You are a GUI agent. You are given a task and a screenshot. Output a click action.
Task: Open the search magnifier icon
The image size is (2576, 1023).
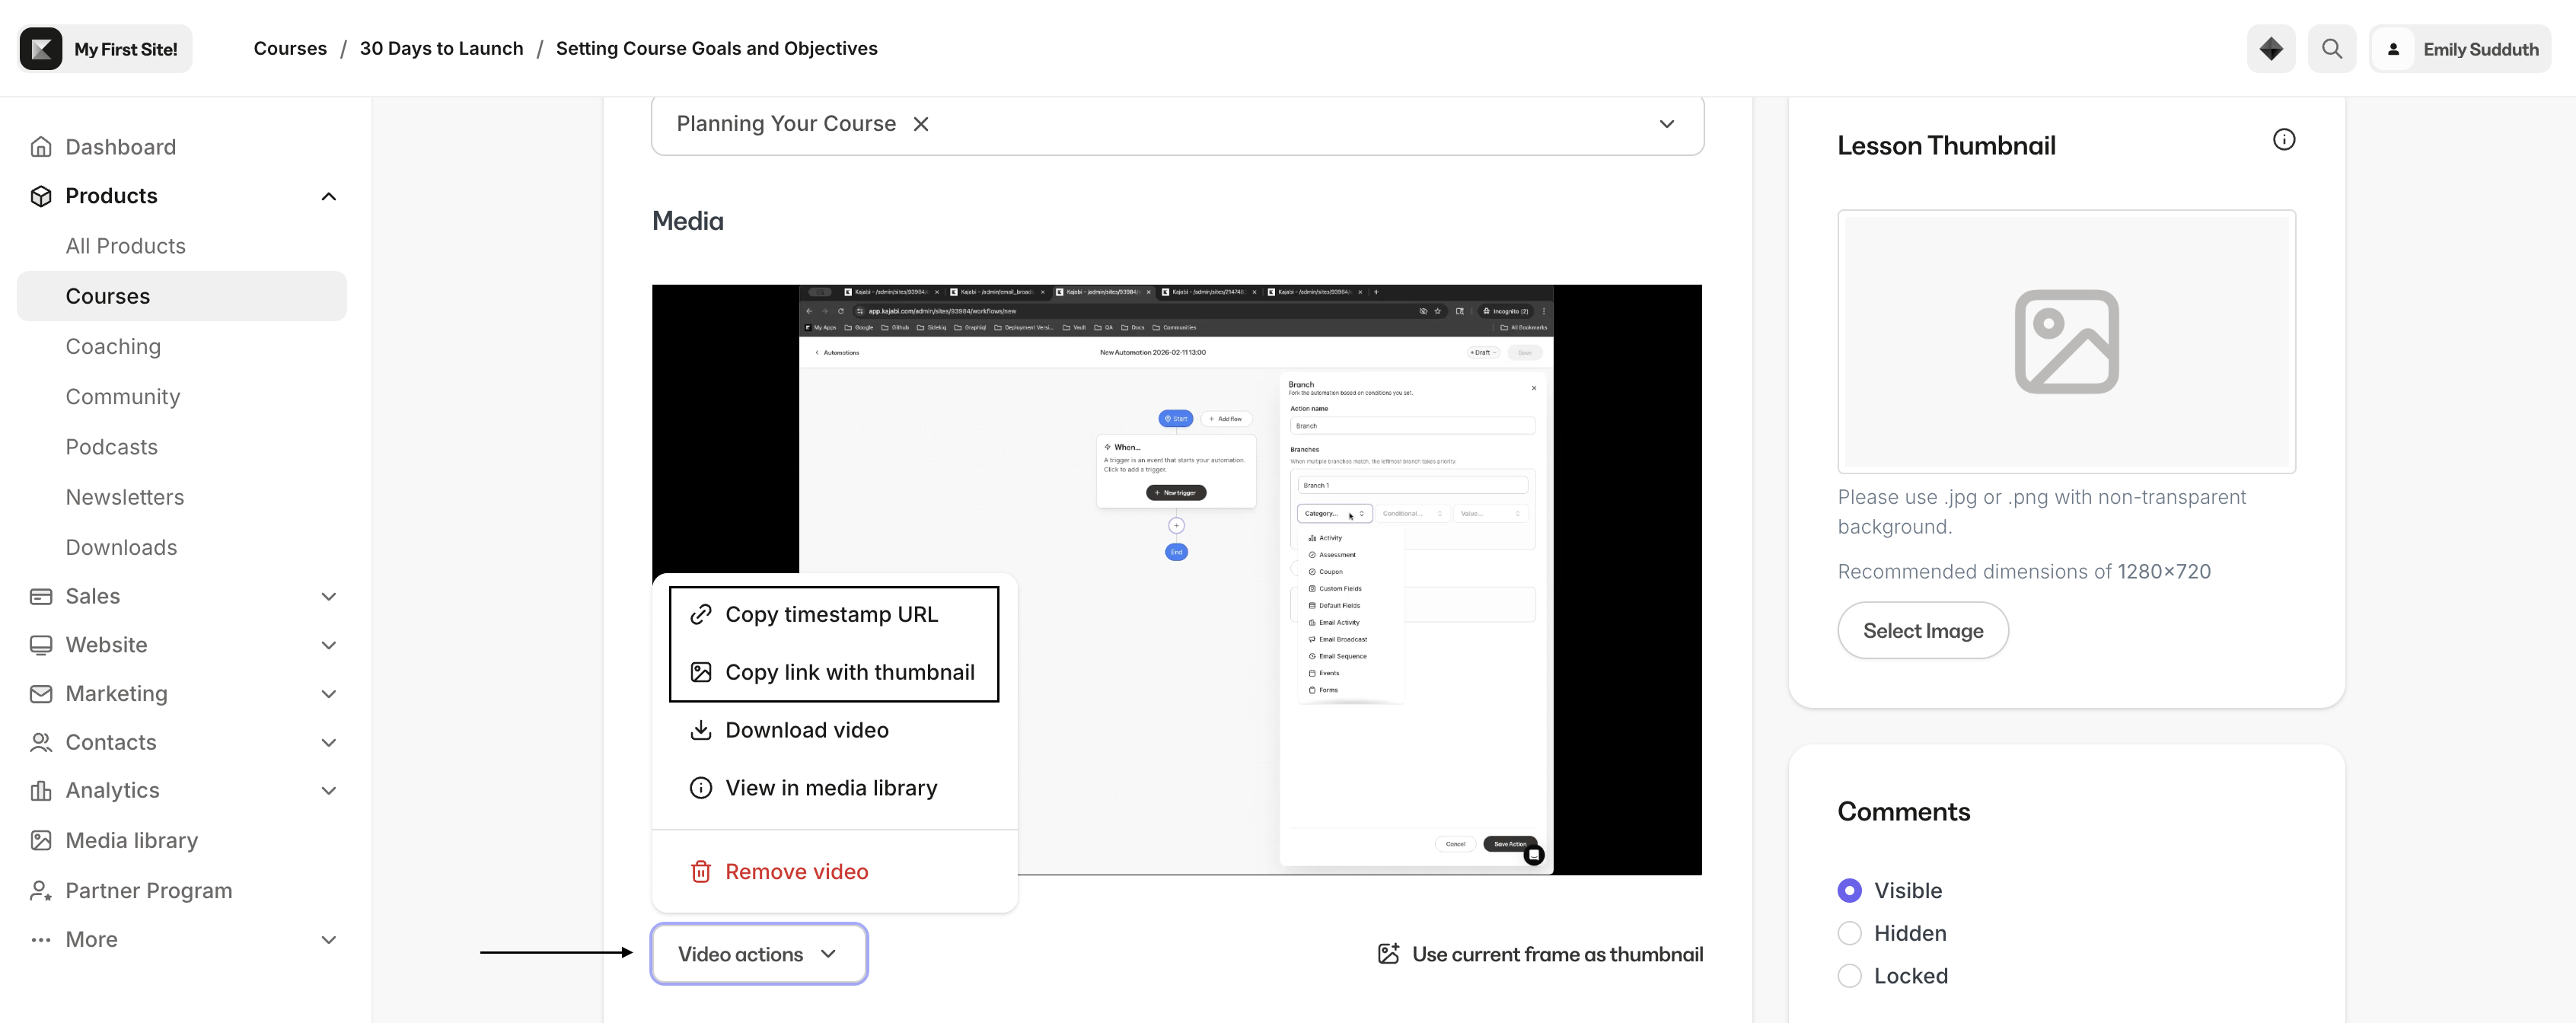[2331, 48]
